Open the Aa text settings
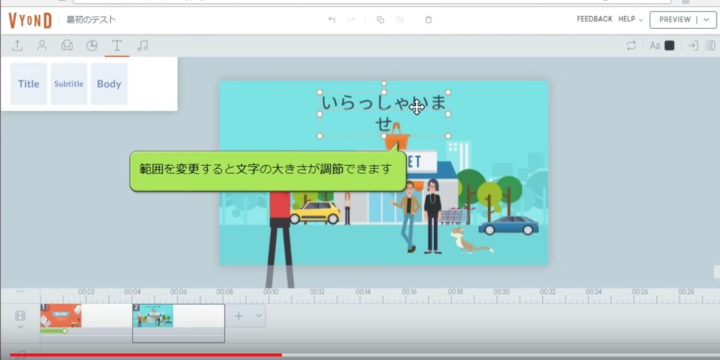Viewport: 720px width, 360px height. [655, 45]
